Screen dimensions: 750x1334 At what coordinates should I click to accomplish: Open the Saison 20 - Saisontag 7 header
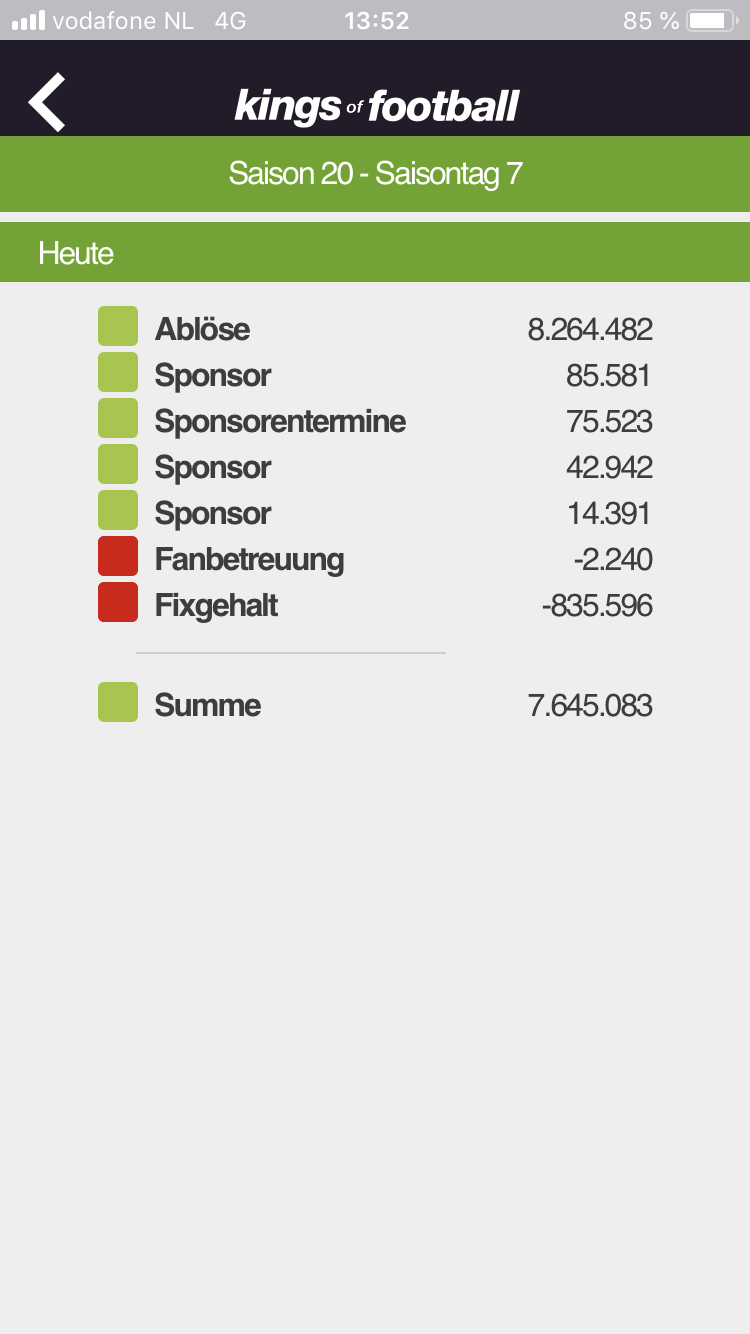[375, 174]
